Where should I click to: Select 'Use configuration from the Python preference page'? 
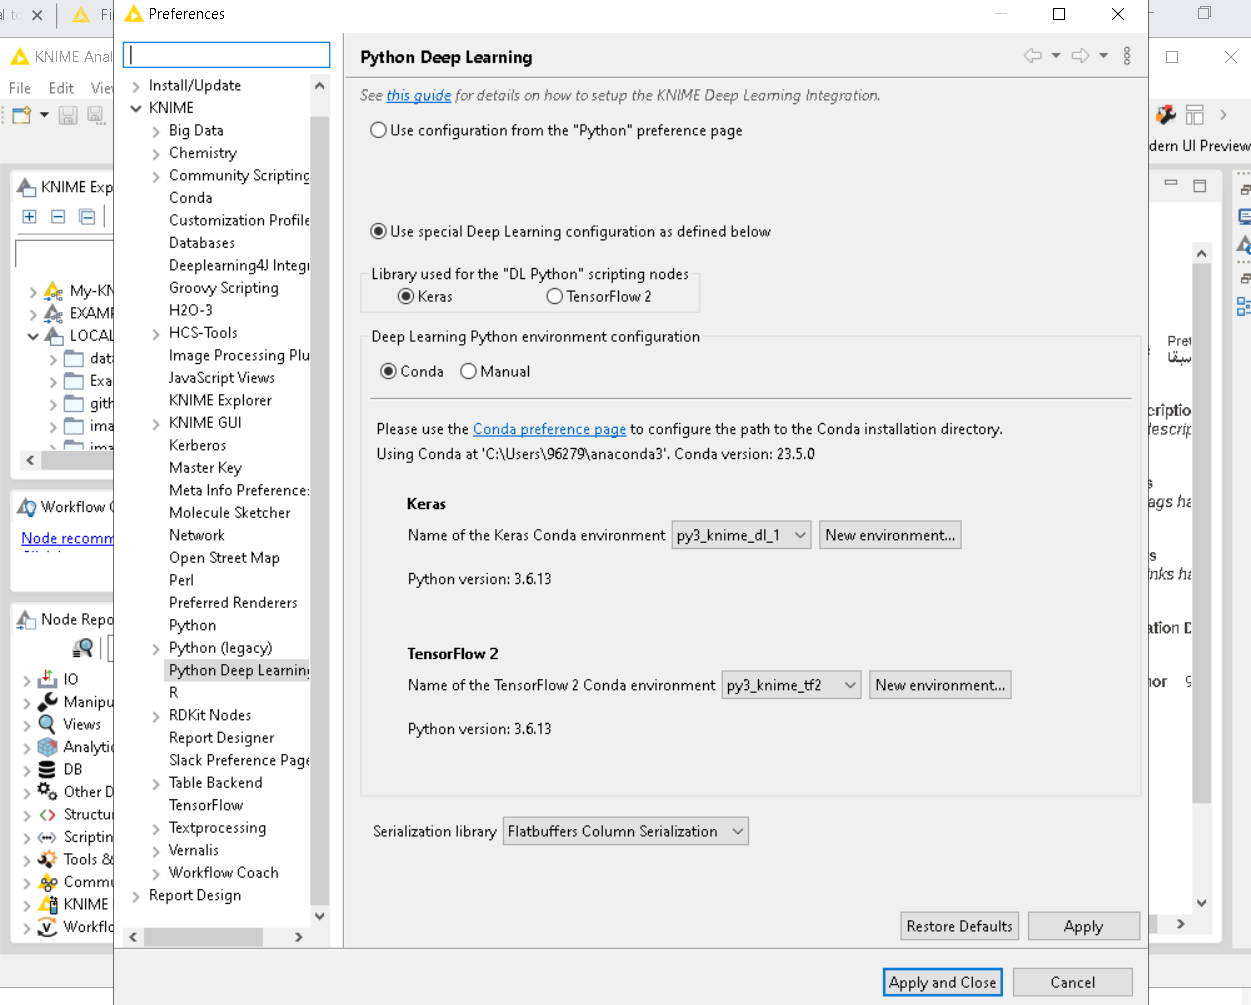coord(378,130)
